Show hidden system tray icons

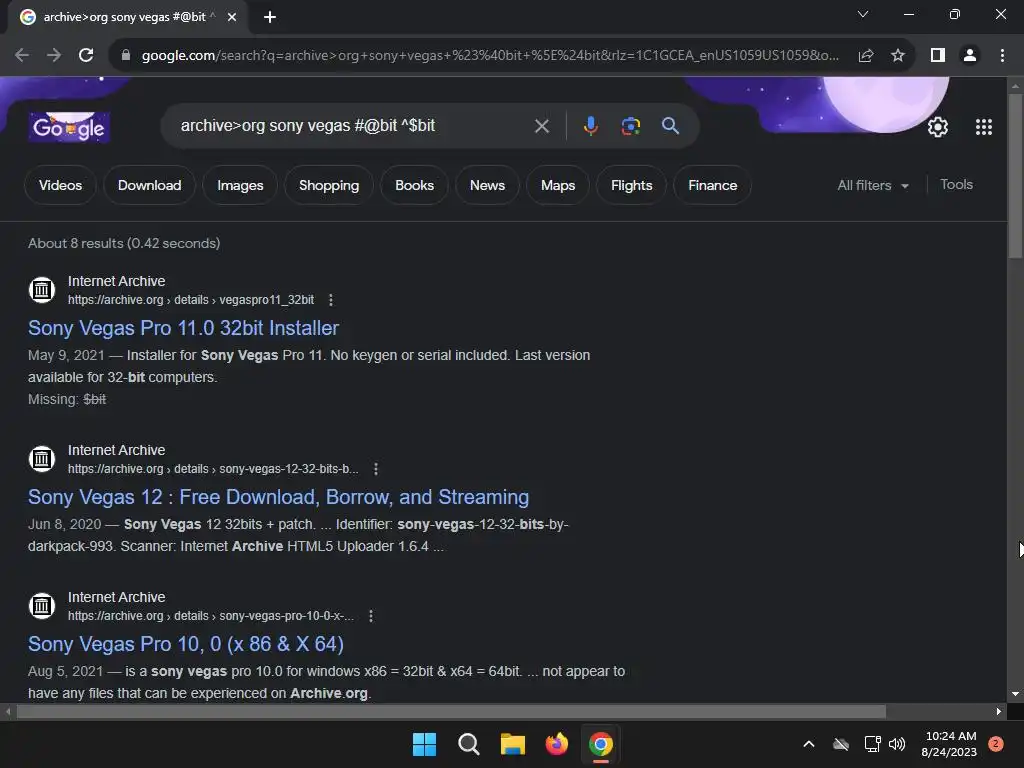pyautogui.click(x=808, y=744)
